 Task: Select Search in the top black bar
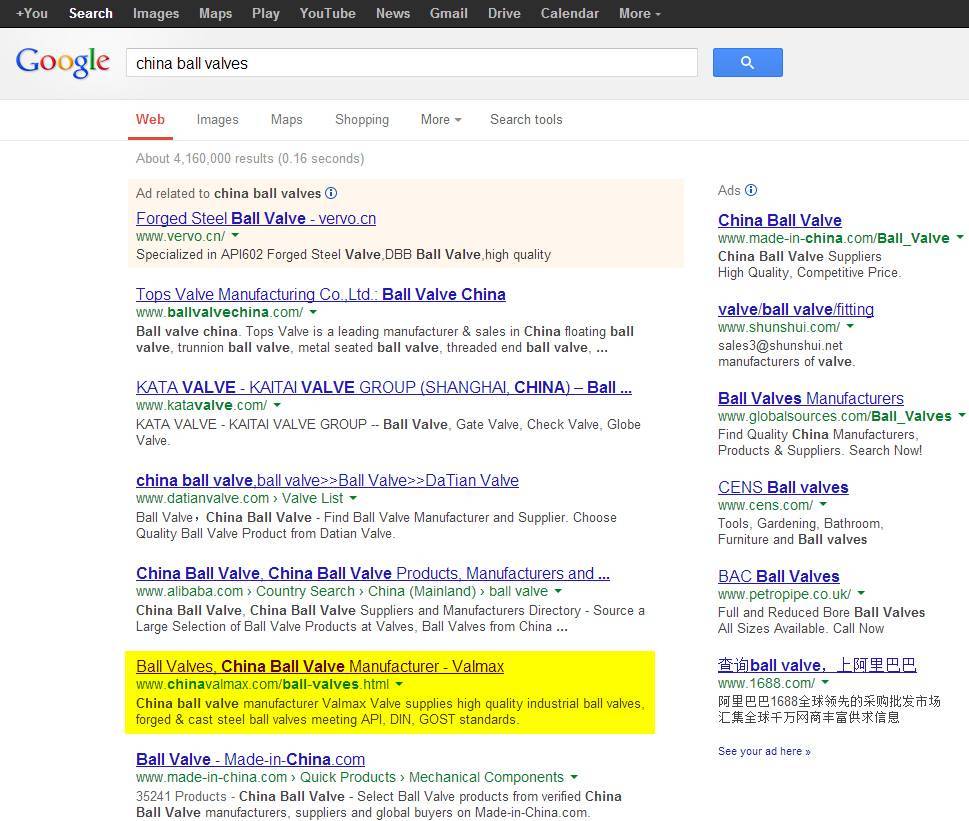pyautogui.click(x=91, y=14)
